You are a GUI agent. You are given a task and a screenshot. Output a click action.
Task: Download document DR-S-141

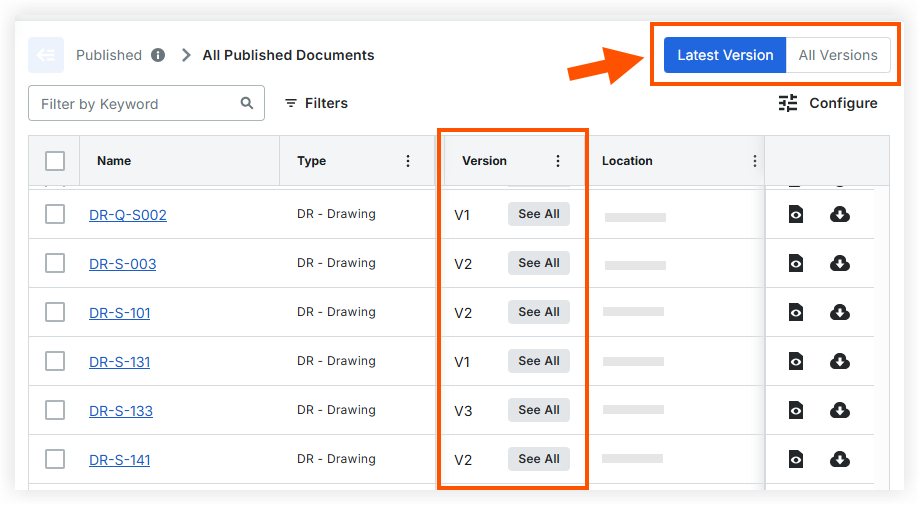tap(840, 459)
